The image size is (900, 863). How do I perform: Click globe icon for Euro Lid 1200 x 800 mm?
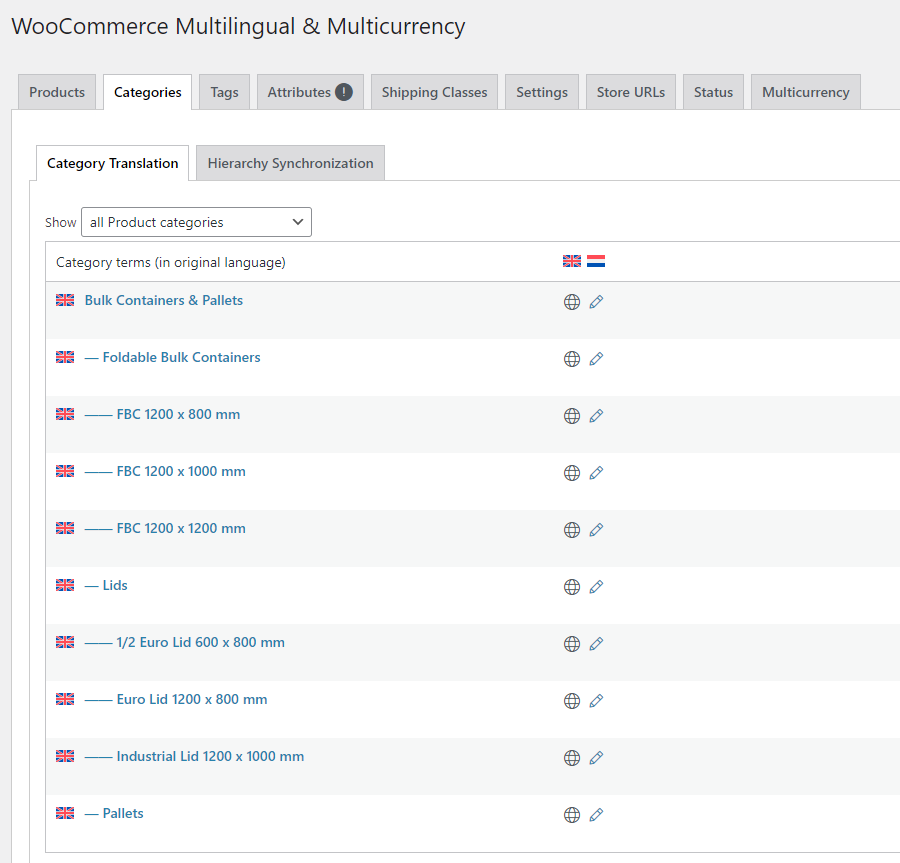(572, 701)
